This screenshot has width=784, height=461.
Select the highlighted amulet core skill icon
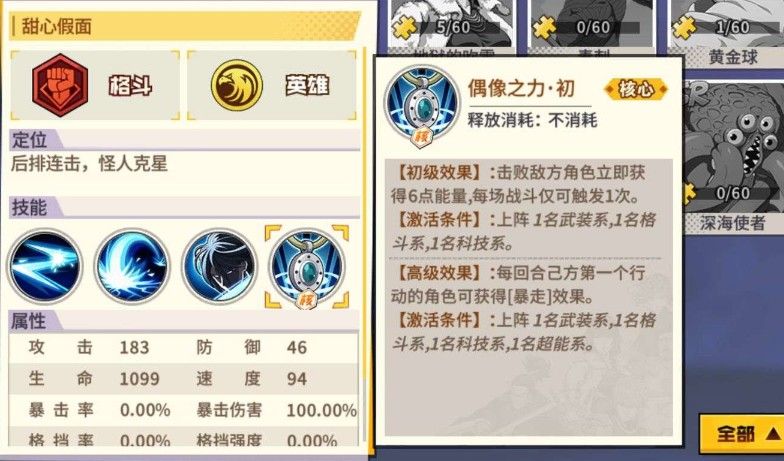[x=306, y=267]
